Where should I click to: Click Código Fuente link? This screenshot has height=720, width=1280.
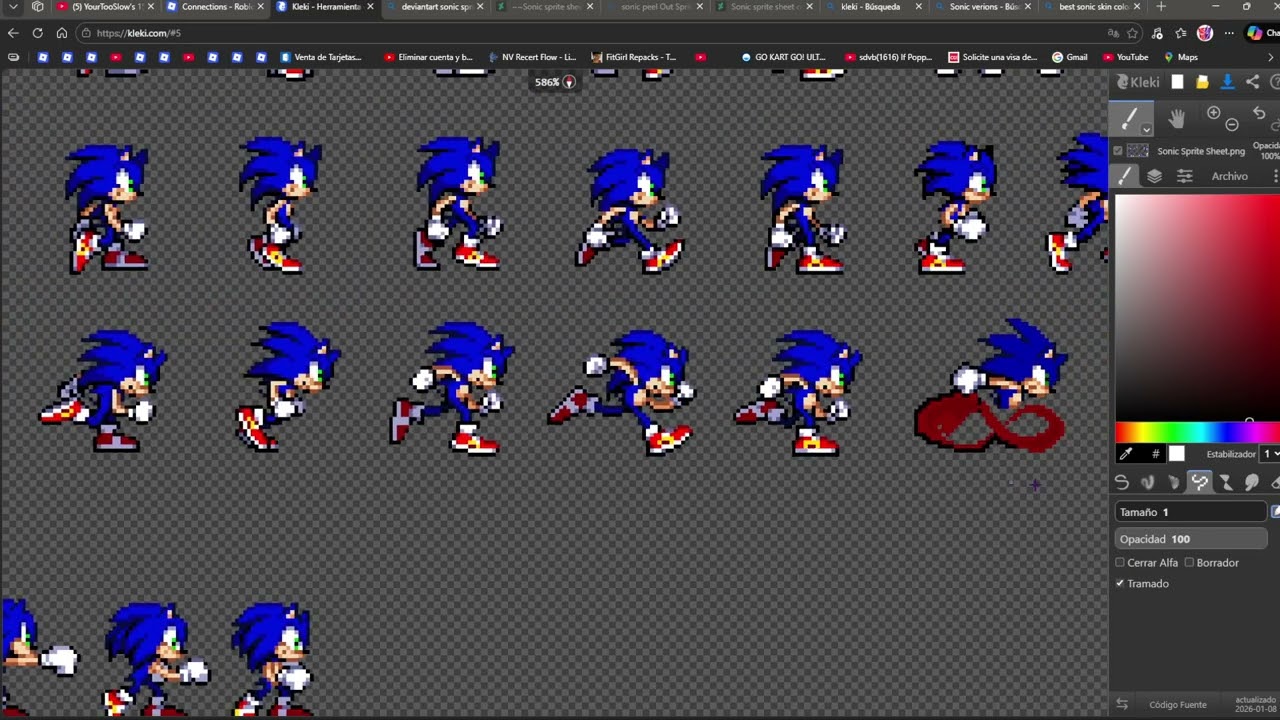(1177, 705)
